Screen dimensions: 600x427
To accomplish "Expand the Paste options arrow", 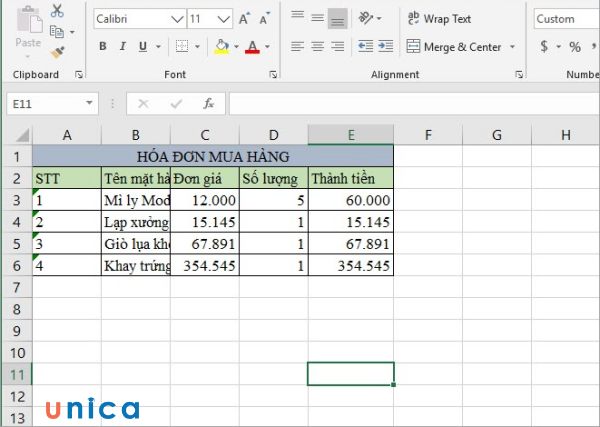I will click(x=28, y=57).
